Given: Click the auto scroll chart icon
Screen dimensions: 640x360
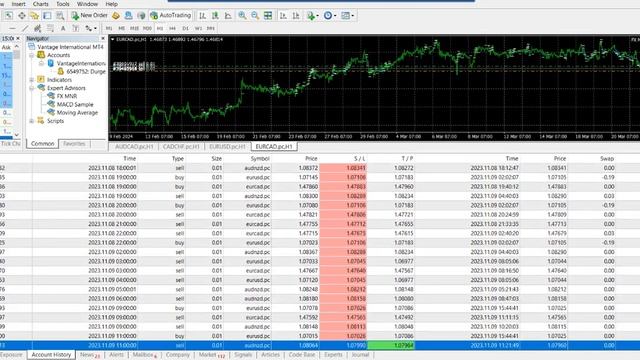Looking at the screenshot, I should tap(283, 16).
